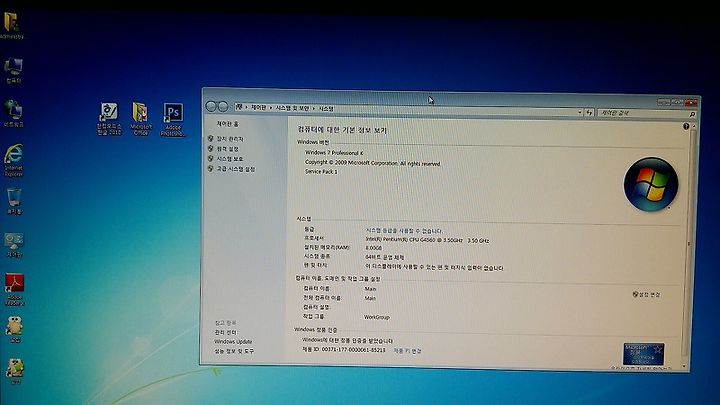The width and height of the screenshot is (720, 405).
Task: Open Windows Update in the sidebar
Action: click(x=233, y=342)
